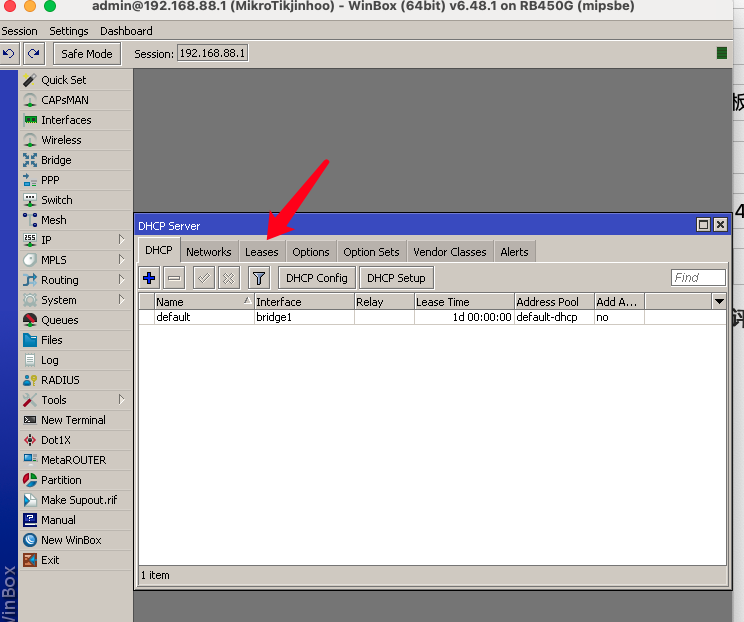Switch to Vendor Classes tab
Screen dimensions: 744x622
point(450,252)
